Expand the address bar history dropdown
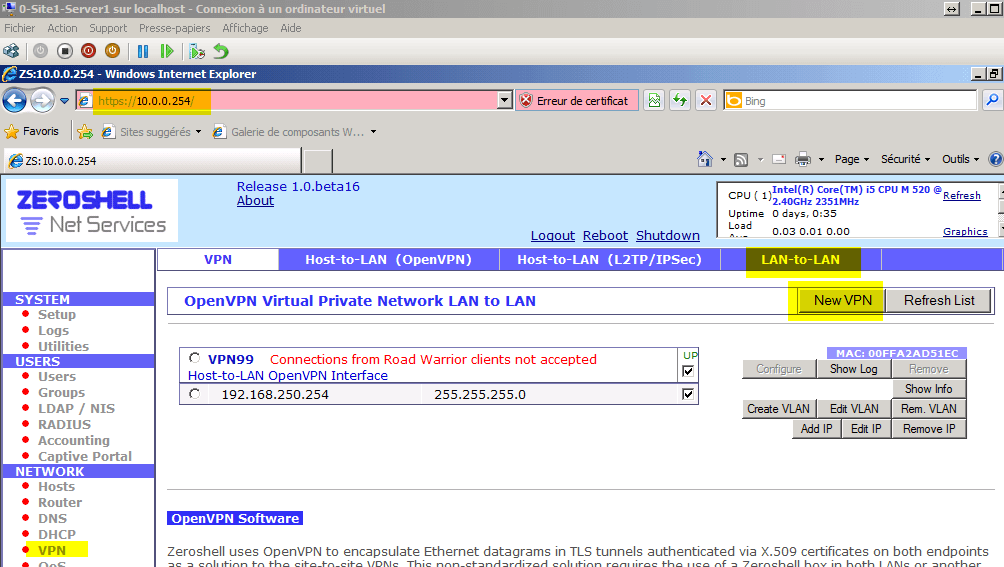This screenshot has height=567, width=1004. (x=505, y=100)
